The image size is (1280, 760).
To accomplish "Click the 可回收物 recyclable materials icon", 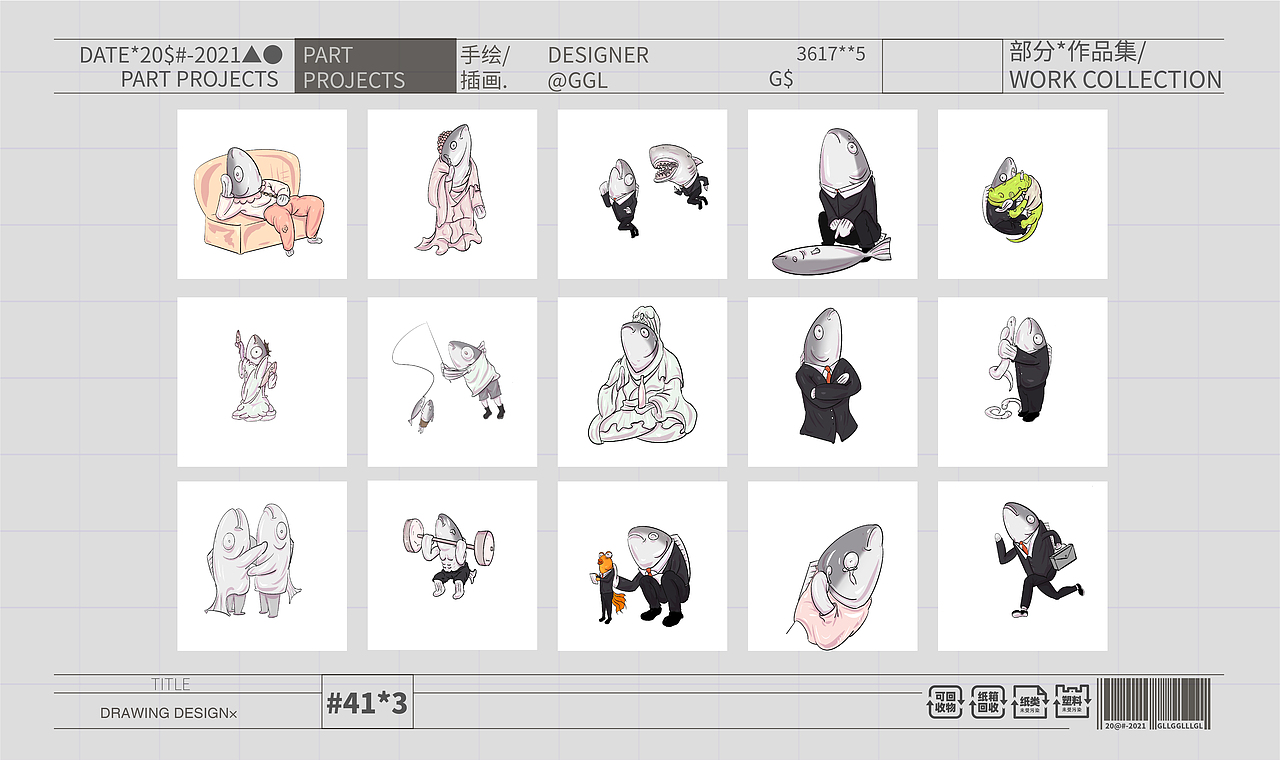I will (944, 700).
